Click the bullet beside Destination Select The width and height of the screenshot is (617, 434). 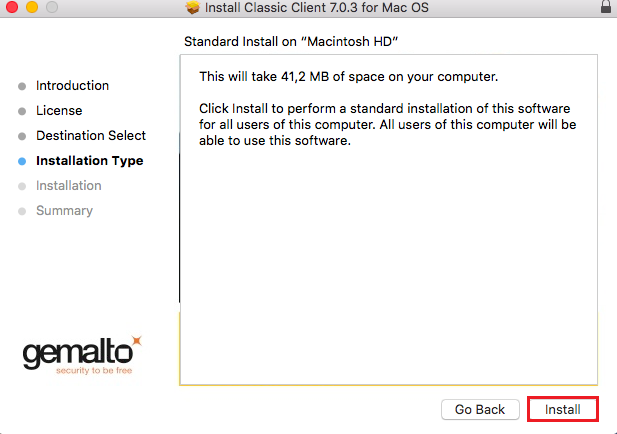point(22,136)
